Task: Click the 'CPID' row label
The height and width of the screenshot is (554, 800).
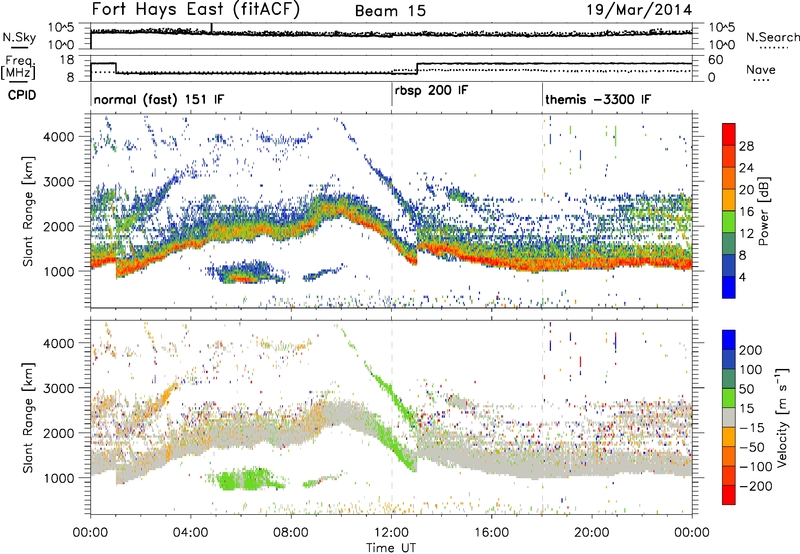Action: click(x=22, y=95)
